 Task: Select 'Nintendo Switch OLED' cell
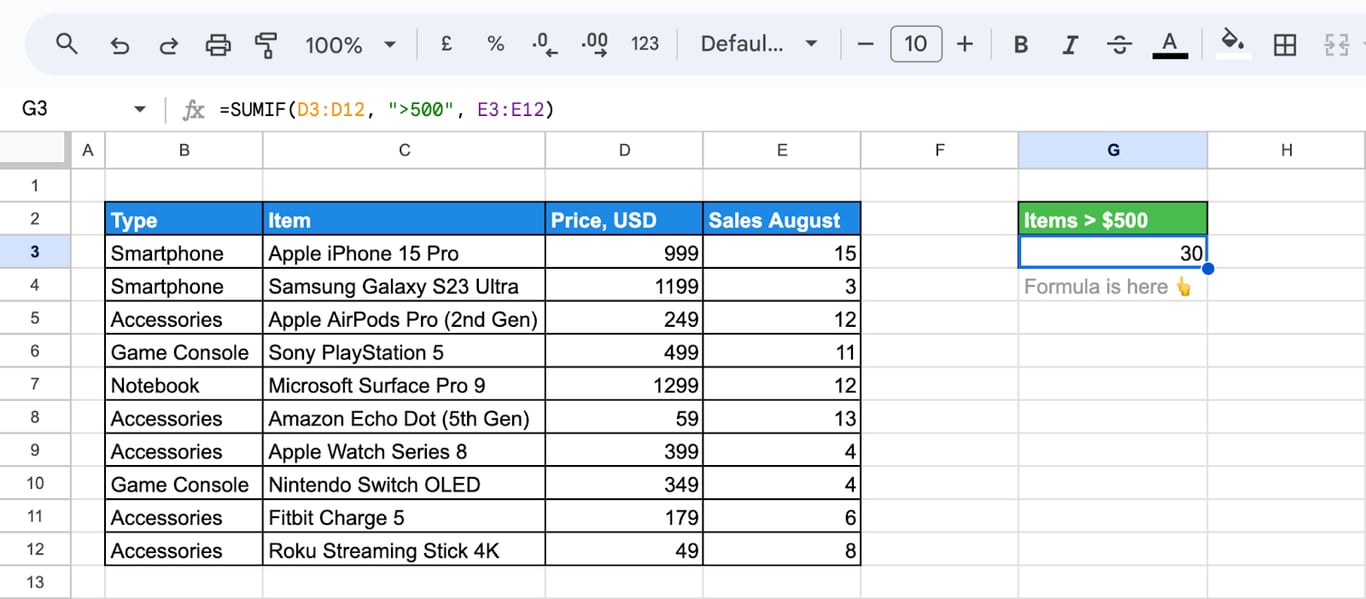point(404,484)
